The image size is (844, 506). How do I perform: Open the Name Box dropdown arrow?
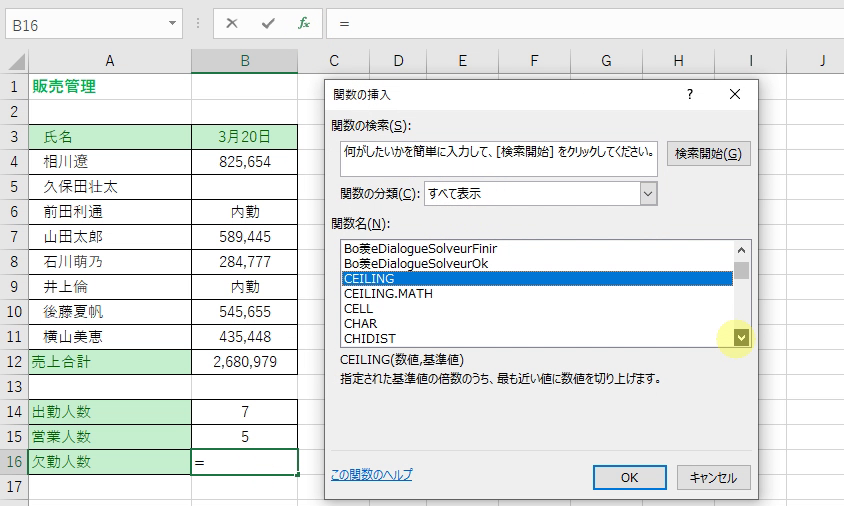[x=173, y=23]
